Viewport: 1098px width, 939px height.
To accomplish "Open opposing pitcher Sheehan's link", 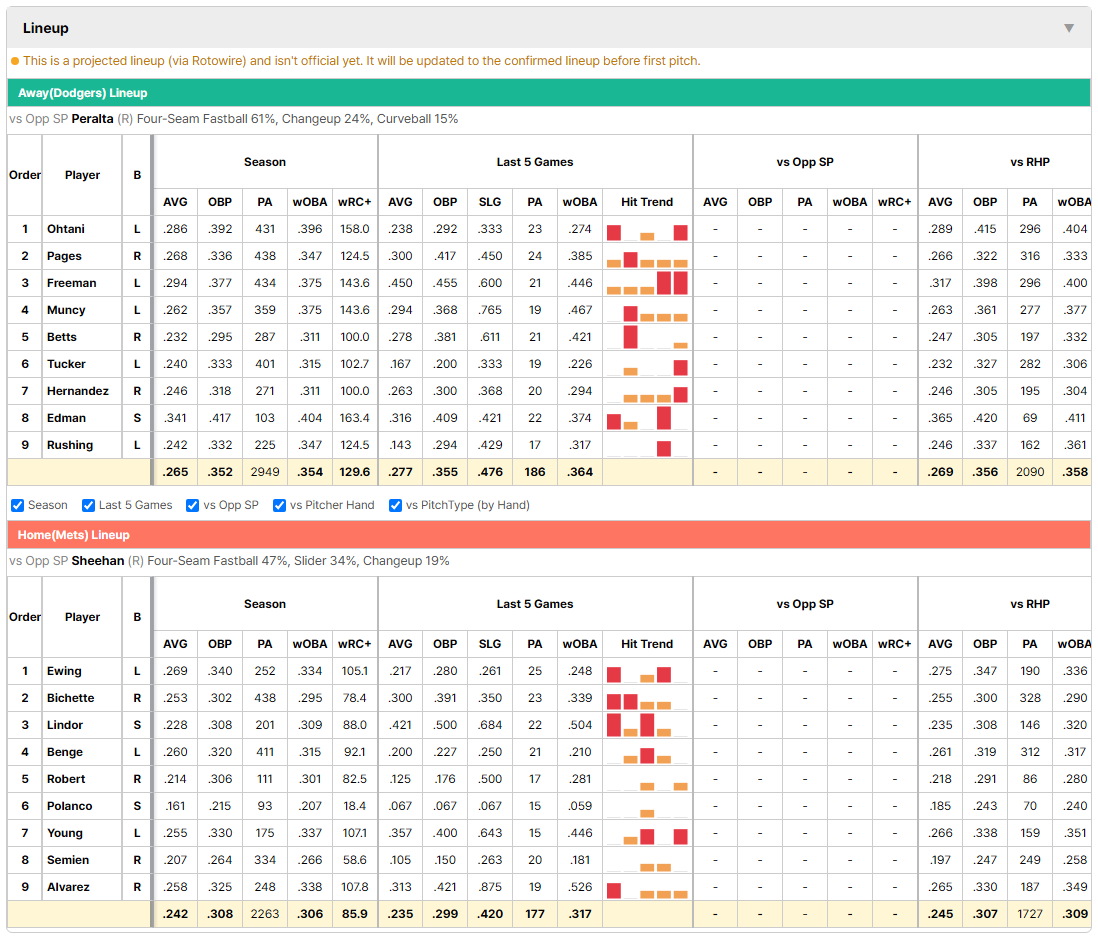I will click(98, 561).
